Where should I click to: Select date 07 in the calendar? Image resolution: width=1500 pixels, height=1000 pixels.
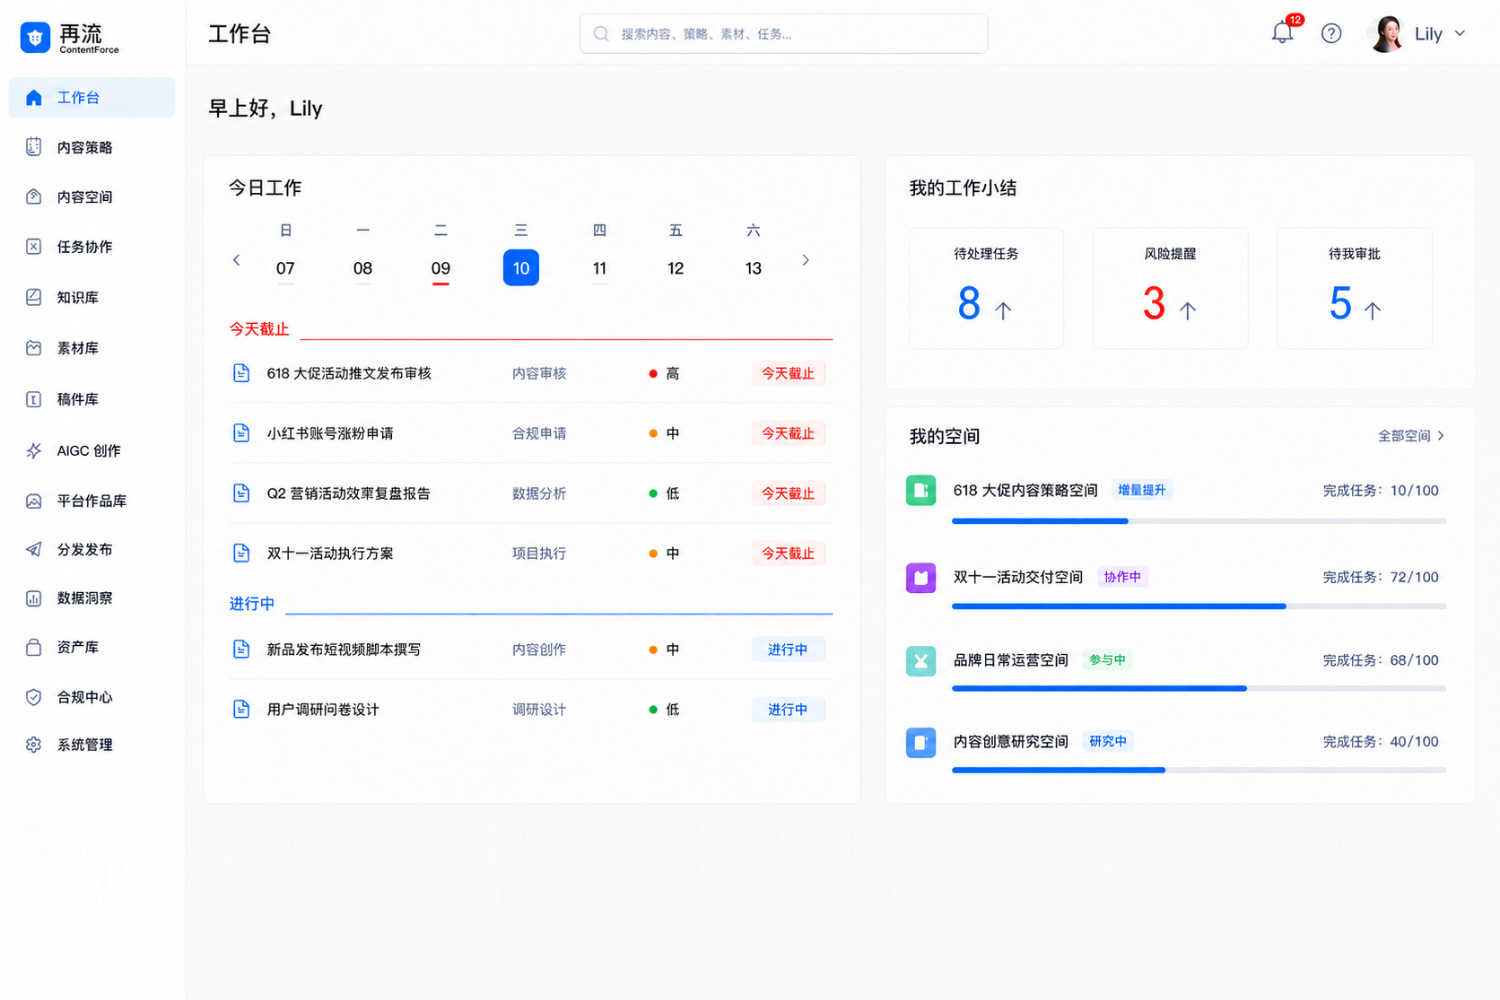point(285,268)
